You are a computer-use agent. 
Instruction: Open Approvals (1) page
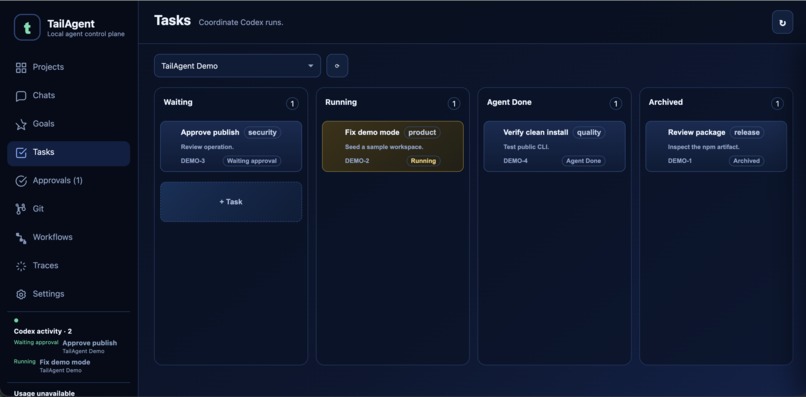(x=68, y=181)
